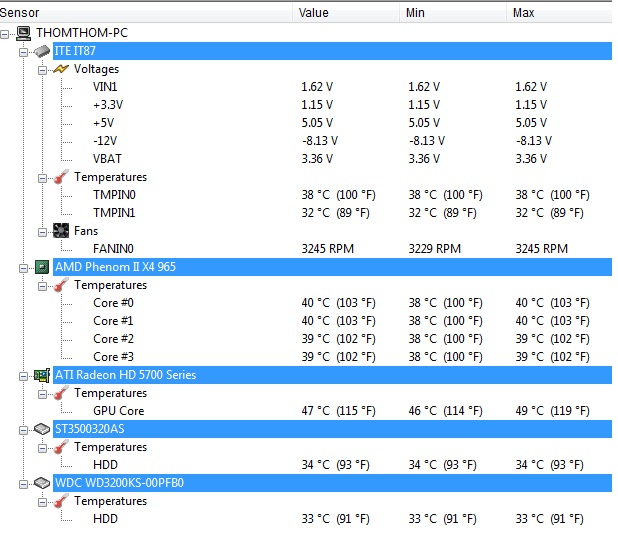The width and height of the screenshot is (618, 536).
Task: Click TMPIN0 value 38 °C (100 °F)
Action: coord(339,195)
